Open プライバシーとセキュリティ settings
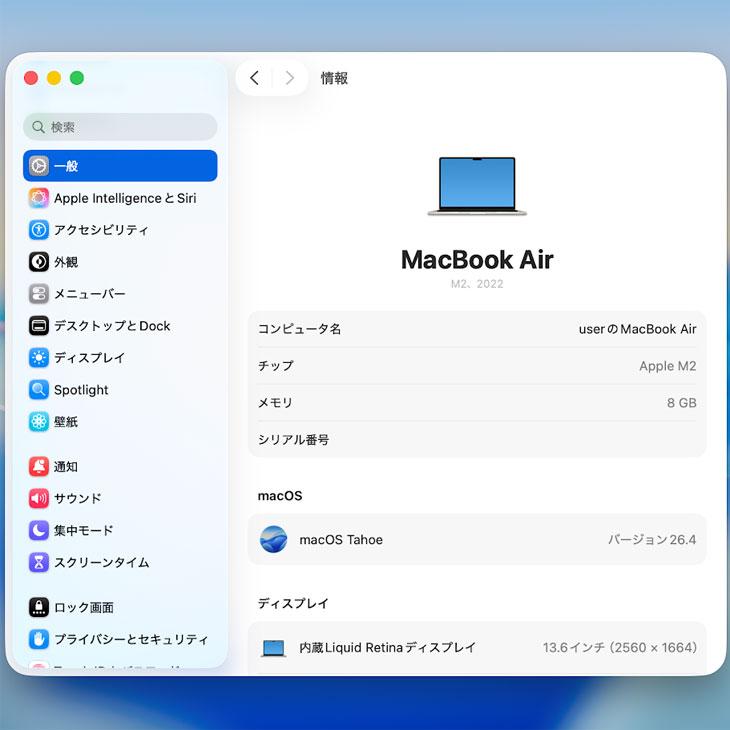Image resolution: width=730 pixels, height=730 pixels. click(x=120, y=639)
